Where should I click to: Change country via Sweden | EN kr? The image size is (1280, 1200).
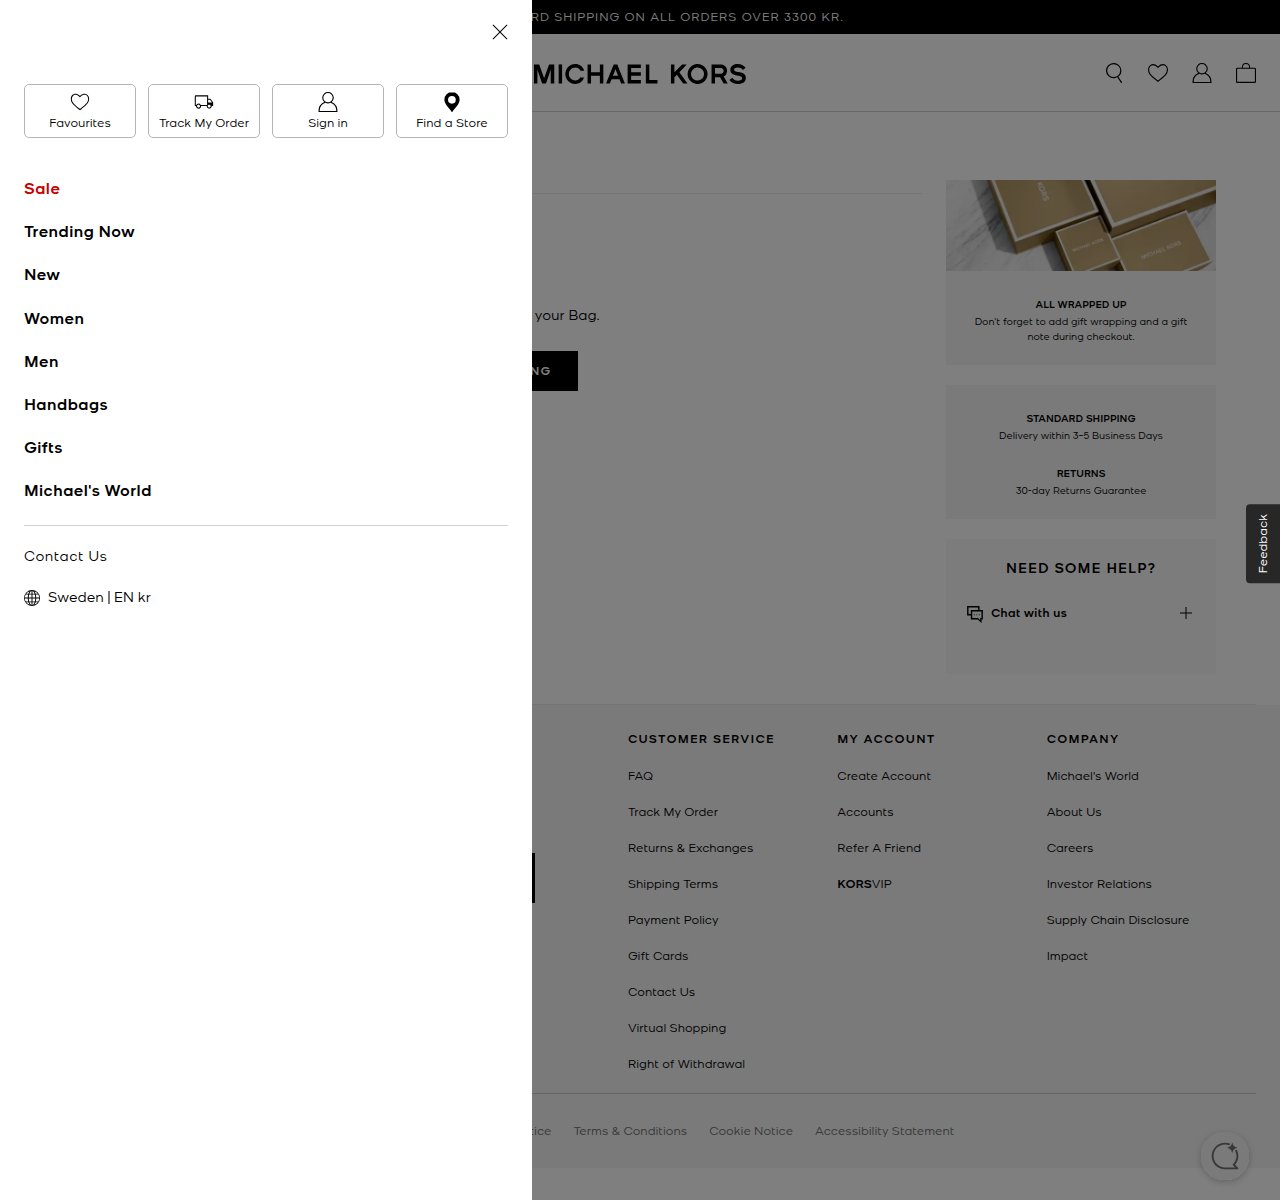(x=87, y=598)
